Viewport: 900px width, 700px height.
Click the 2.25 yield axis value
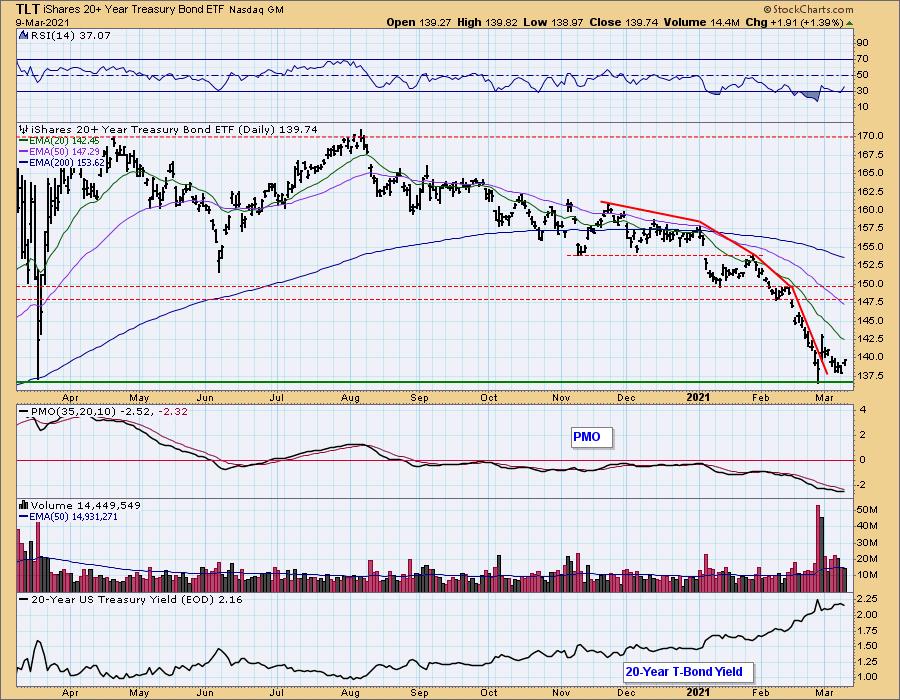pyautogui.click(x=867, y=598)
